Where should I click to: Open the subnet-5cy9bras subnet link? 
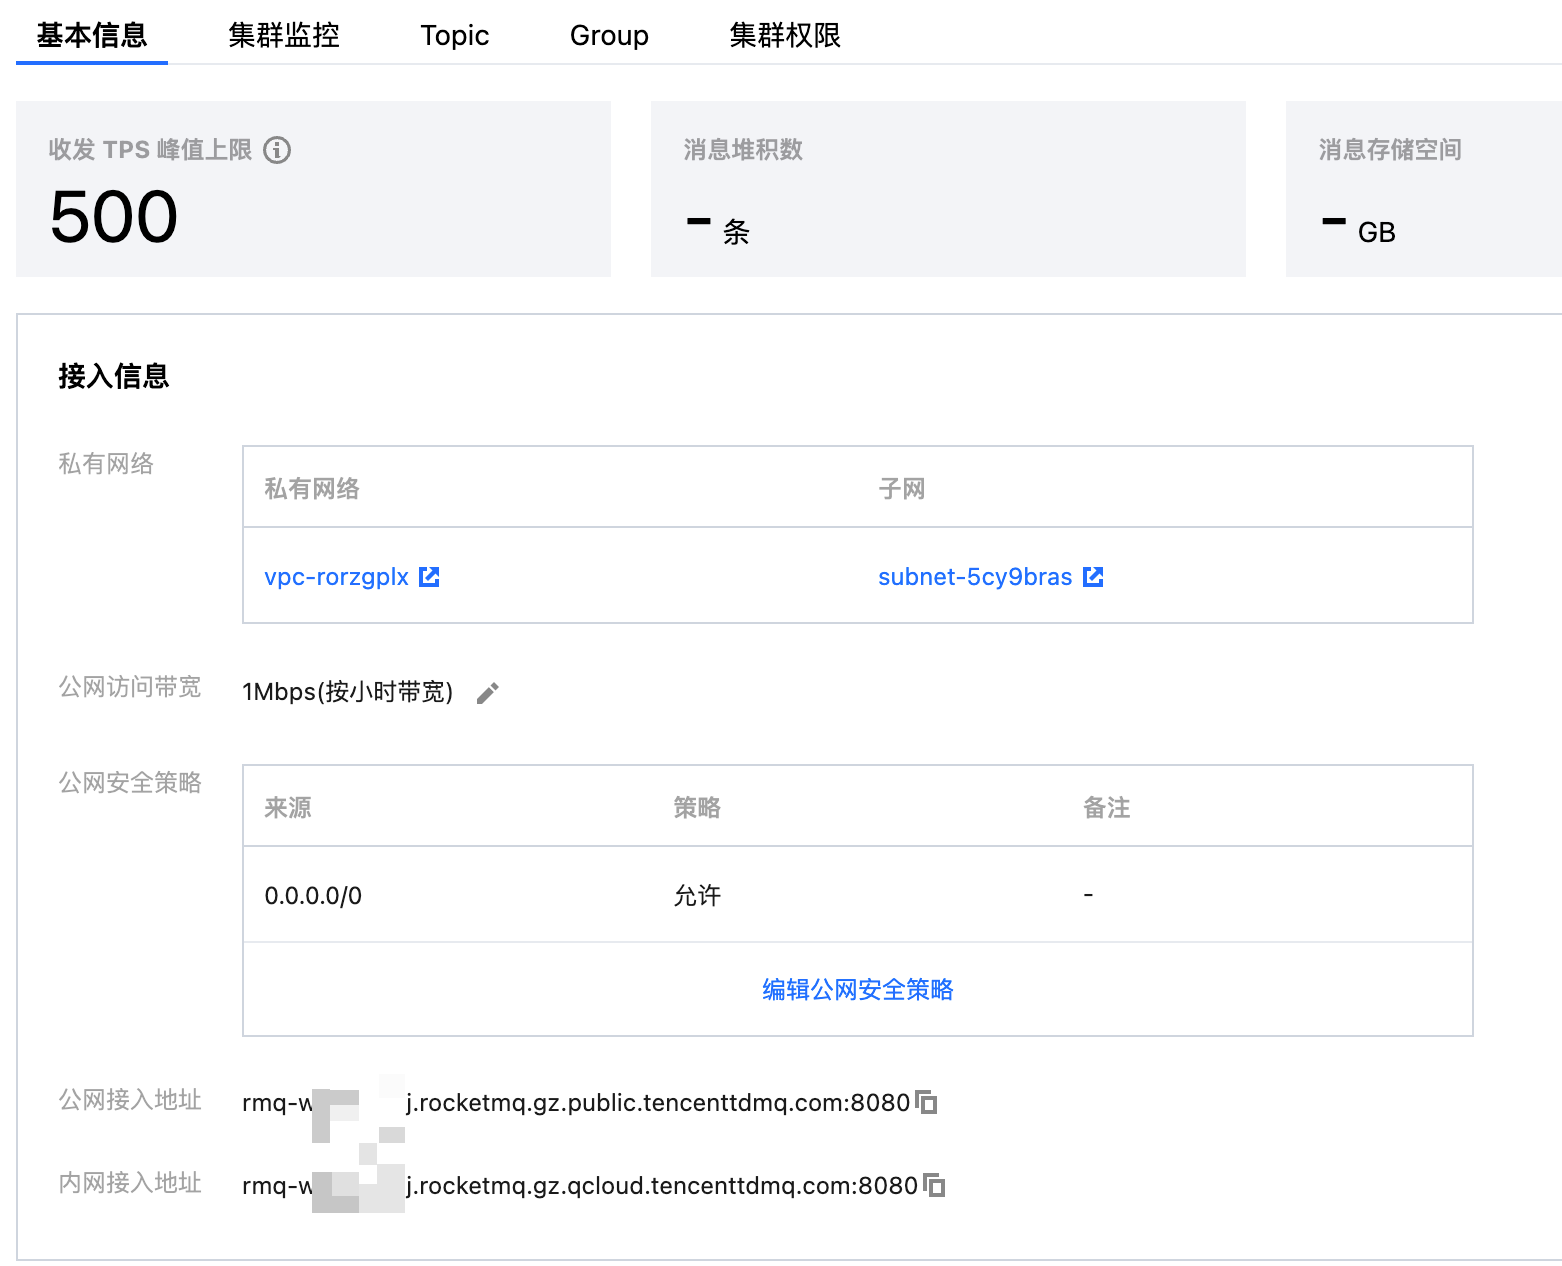974,577
